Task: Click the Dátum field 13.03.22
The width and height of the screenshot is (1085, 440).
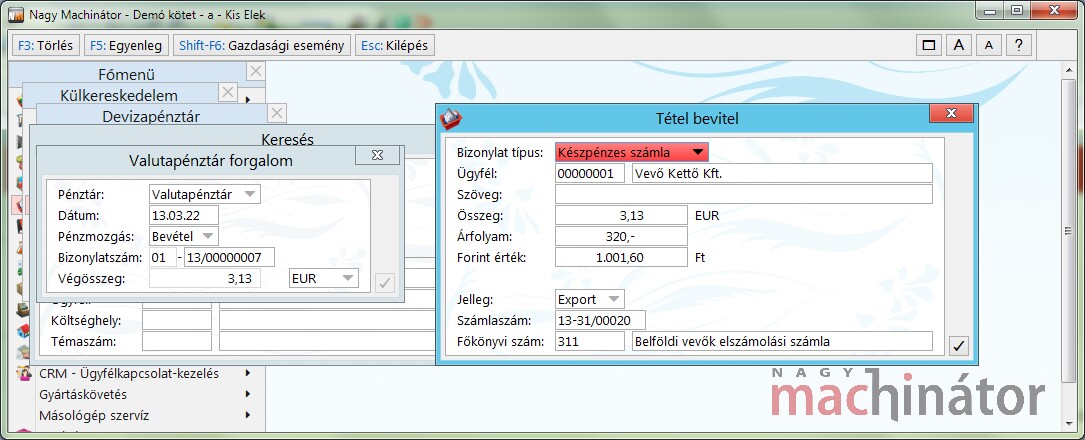Action: pos(183,215)
